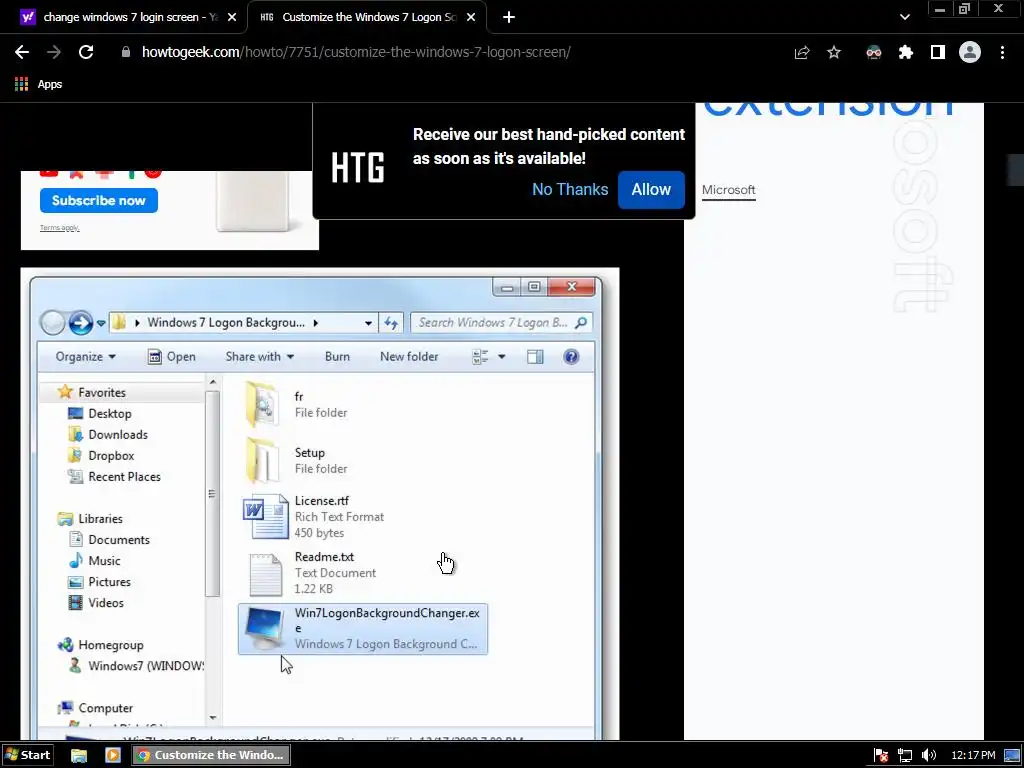Click the 12:17 PM taskbar clock
Image resolution: width=1024 pixels, height=768 pixels.
[x=973, y=756]
